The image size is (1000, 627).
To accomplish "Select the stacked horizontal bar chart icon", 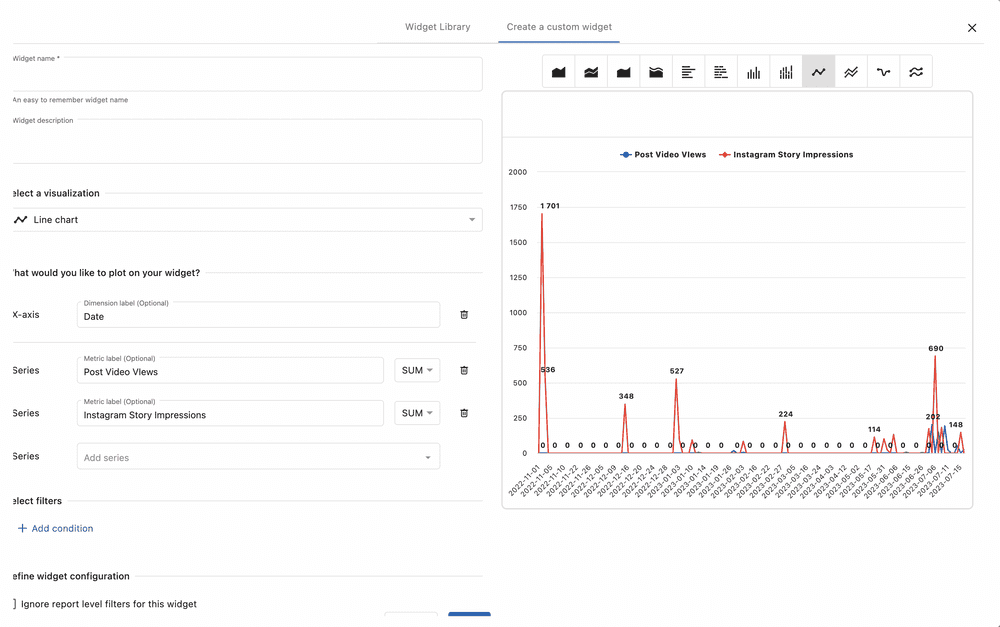I will click(720, 72).
